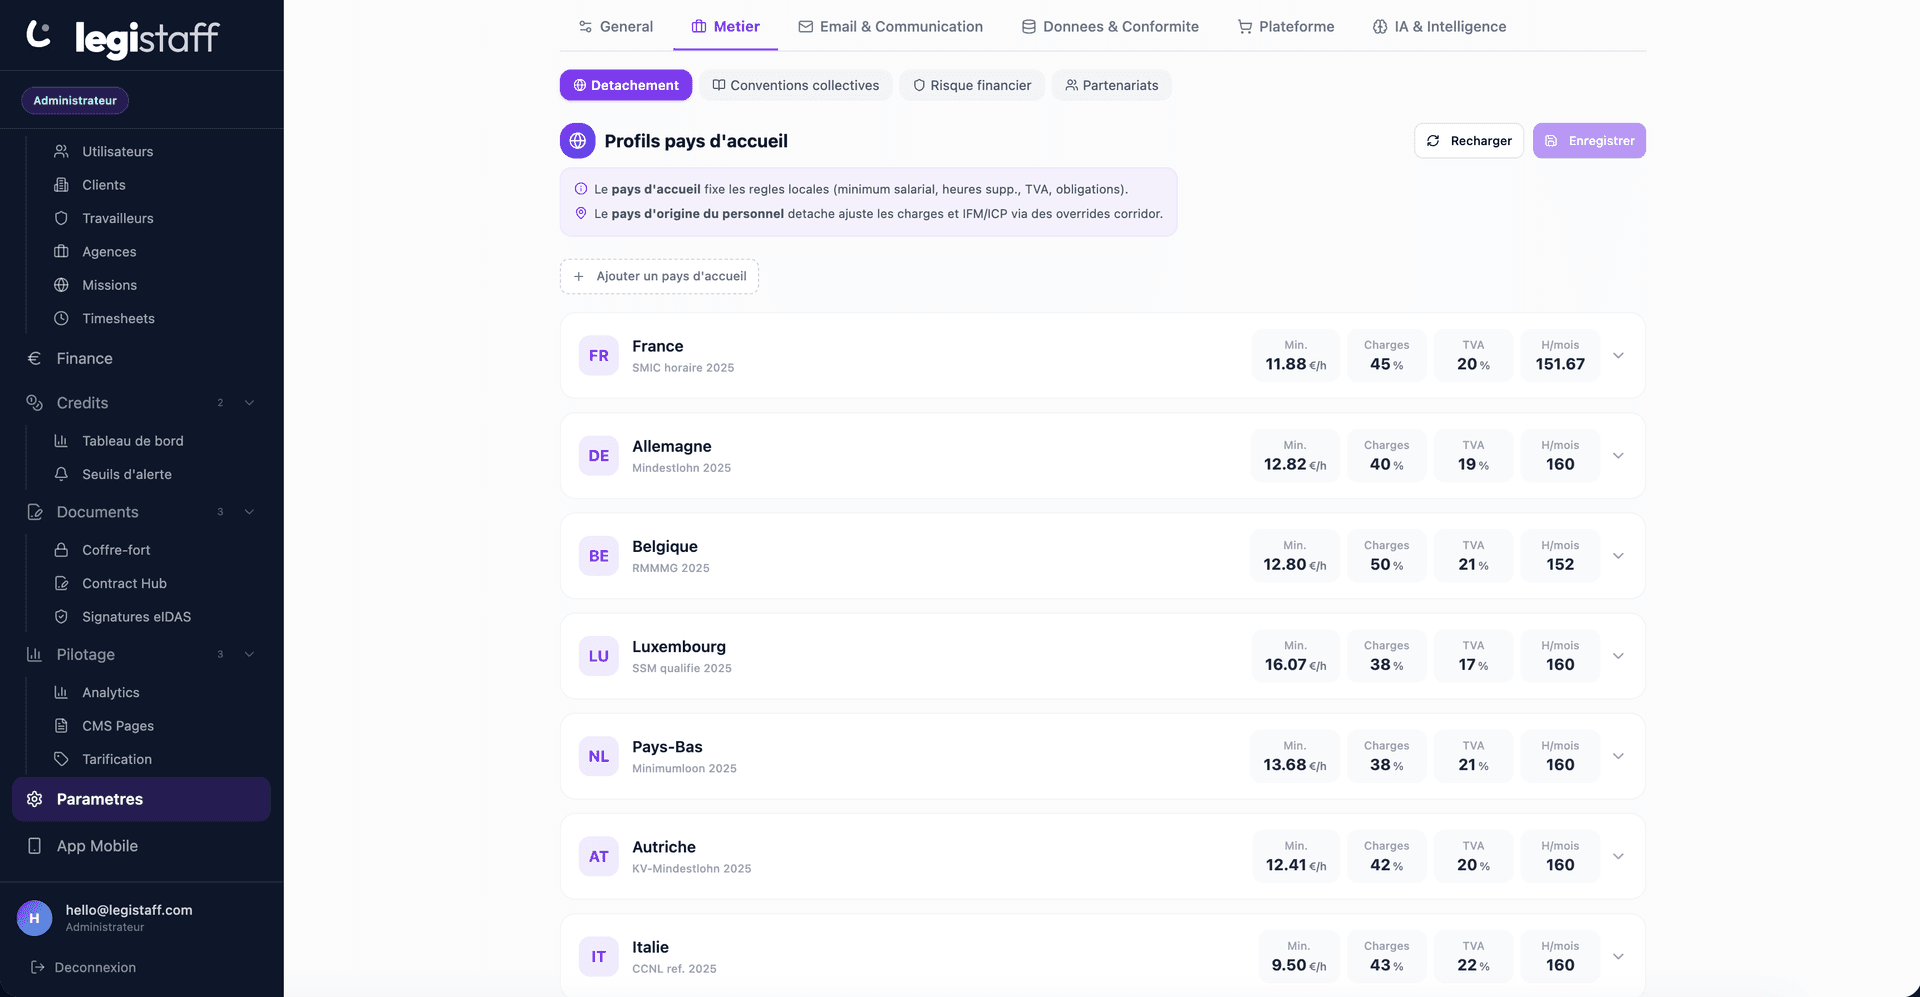Click the legistaff logo icon

[38, 34]
